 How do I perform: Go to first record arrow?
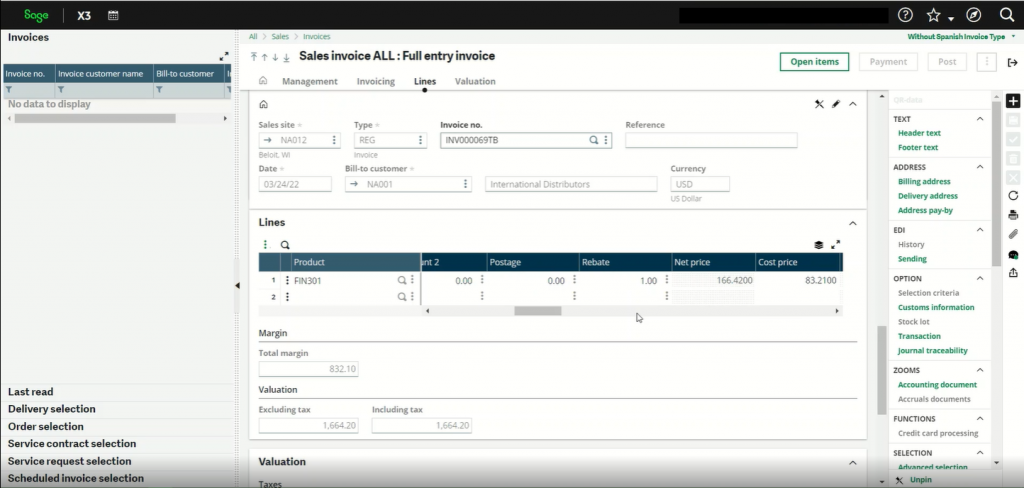(x=253, y=57)
